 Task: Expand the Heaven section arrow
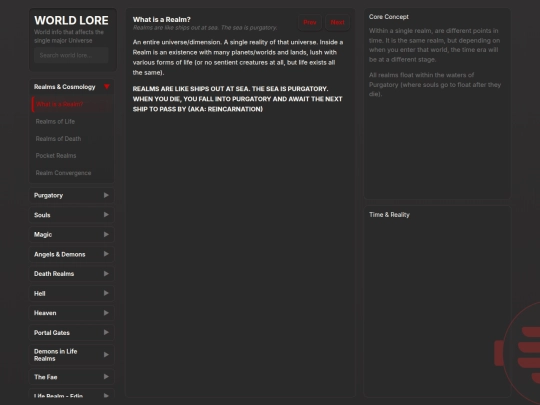pos(106,313)
